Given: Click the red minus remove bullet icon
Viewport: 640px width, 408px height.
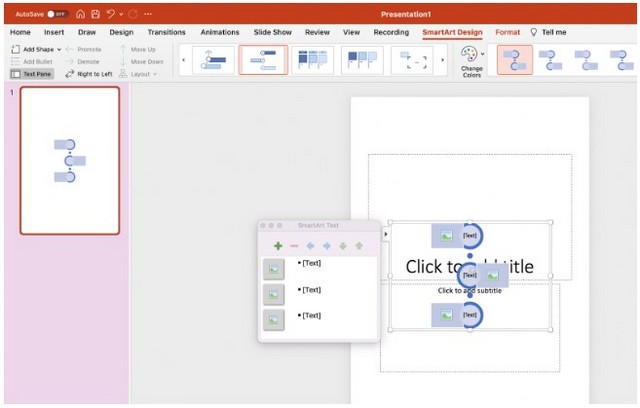Looking at the screenshot, I should (x=294, y=246).
